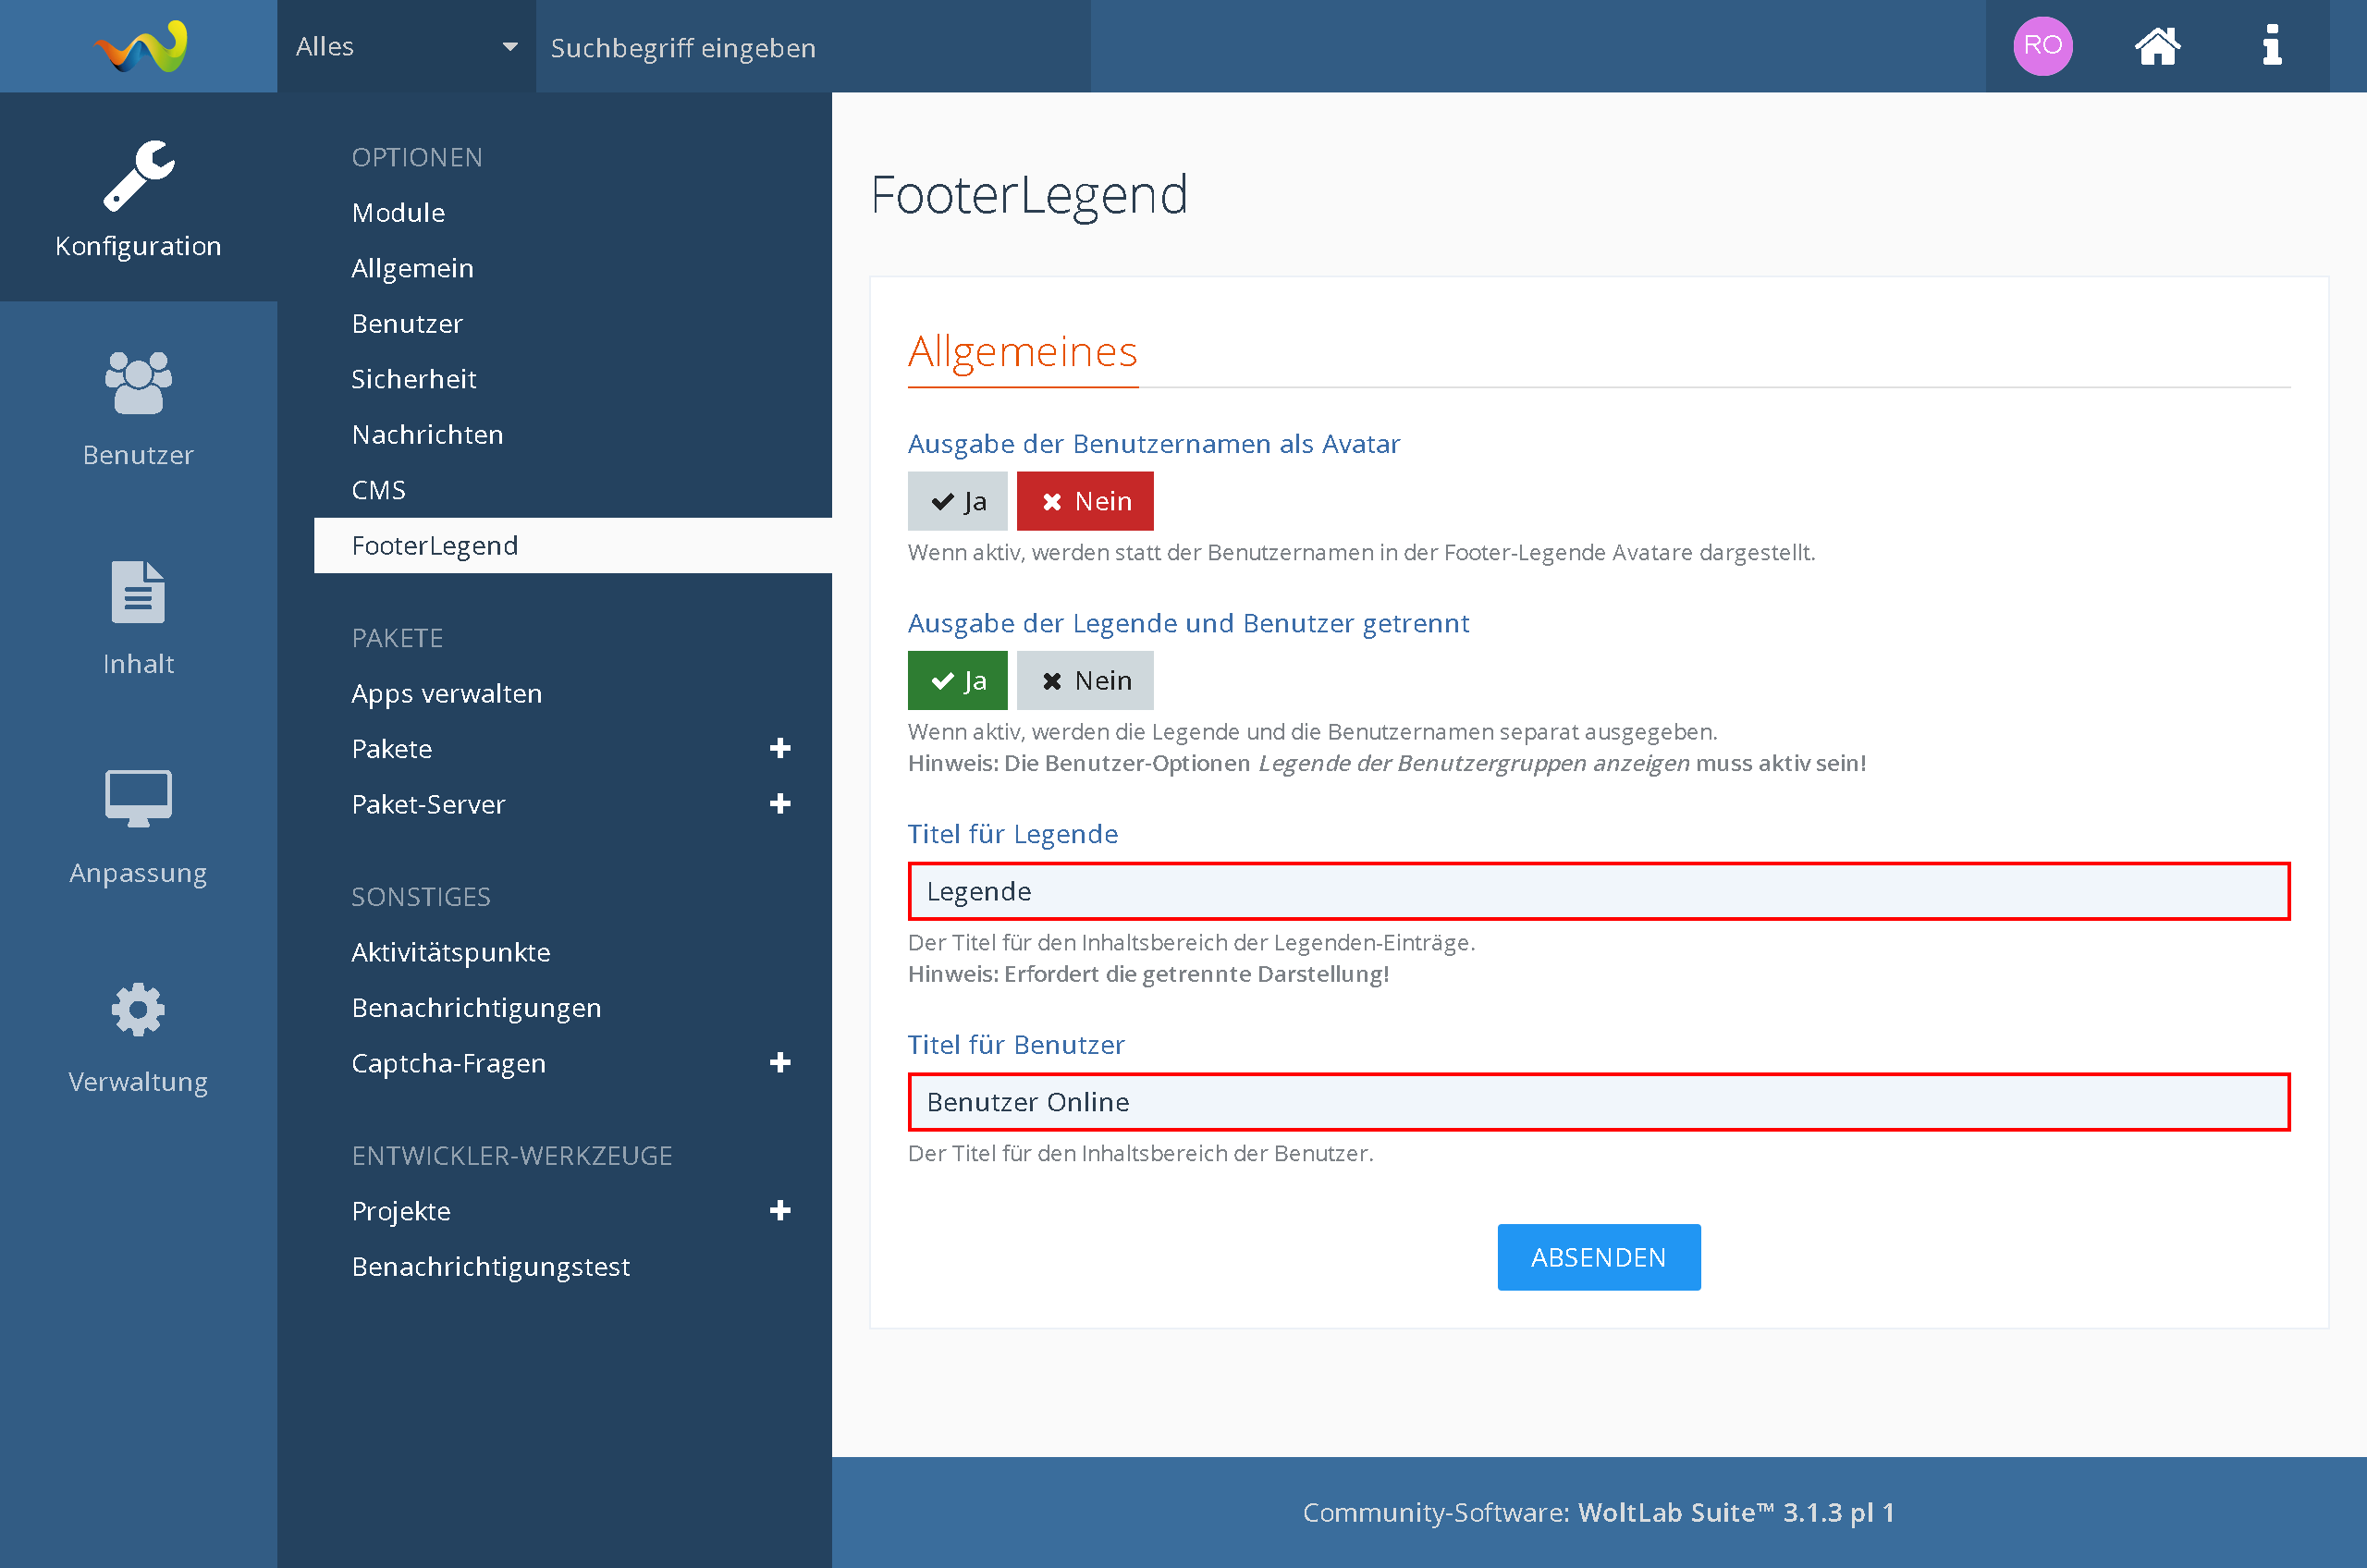
Task: Open the RO user avatar menu
Action: pos(2042,46)
